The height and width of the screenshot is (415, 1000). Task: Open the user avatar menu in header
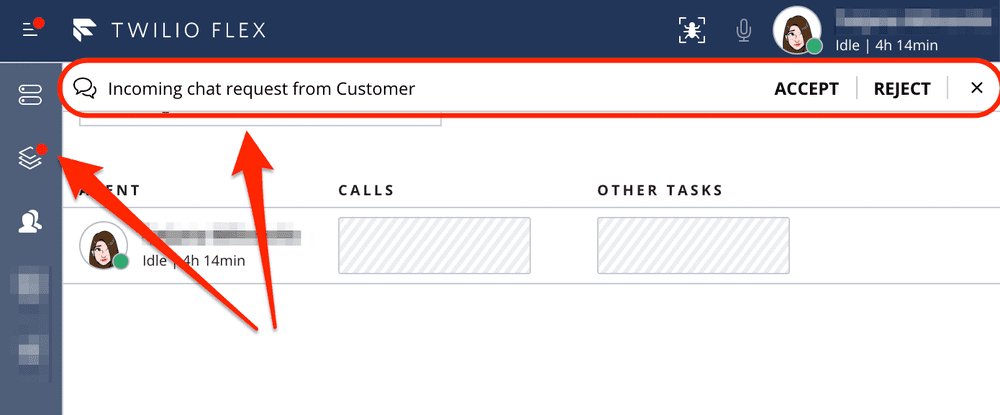[797, 30]
